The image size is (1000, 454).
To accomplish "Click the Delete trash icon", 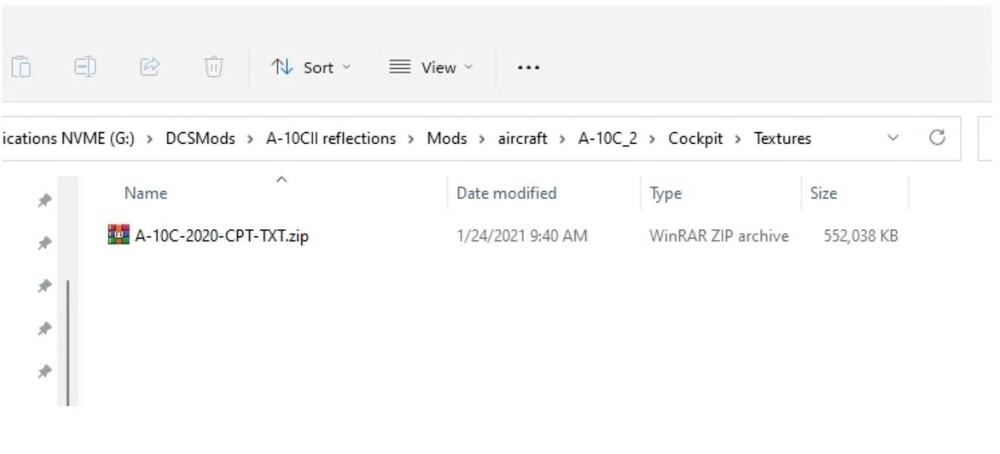I will (213, 67).
